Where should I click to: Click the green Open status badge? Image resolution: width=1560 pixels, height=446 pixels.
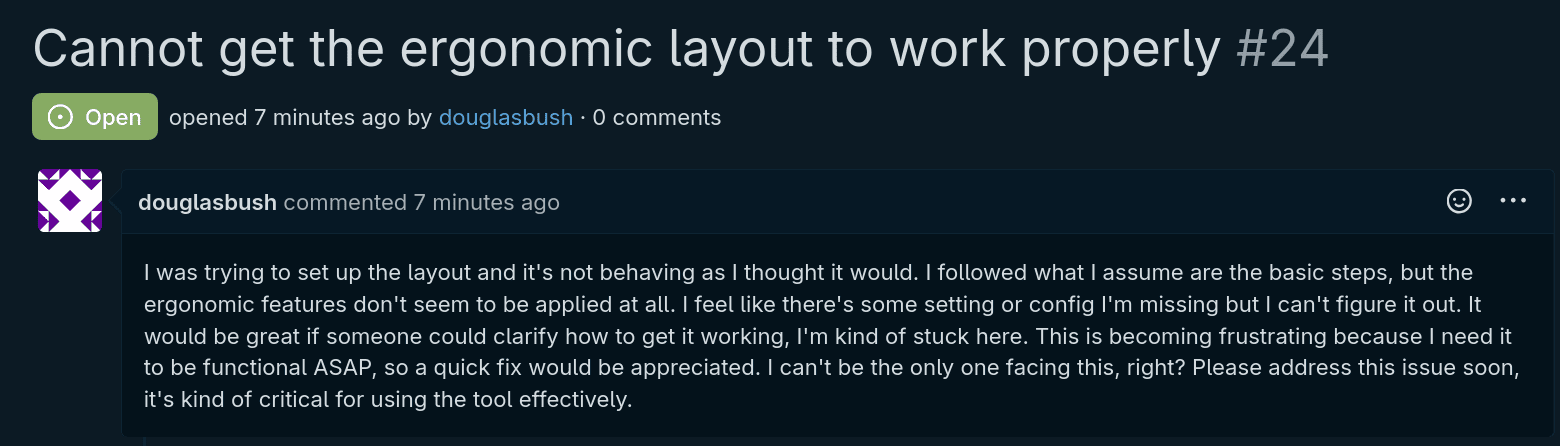95,117
